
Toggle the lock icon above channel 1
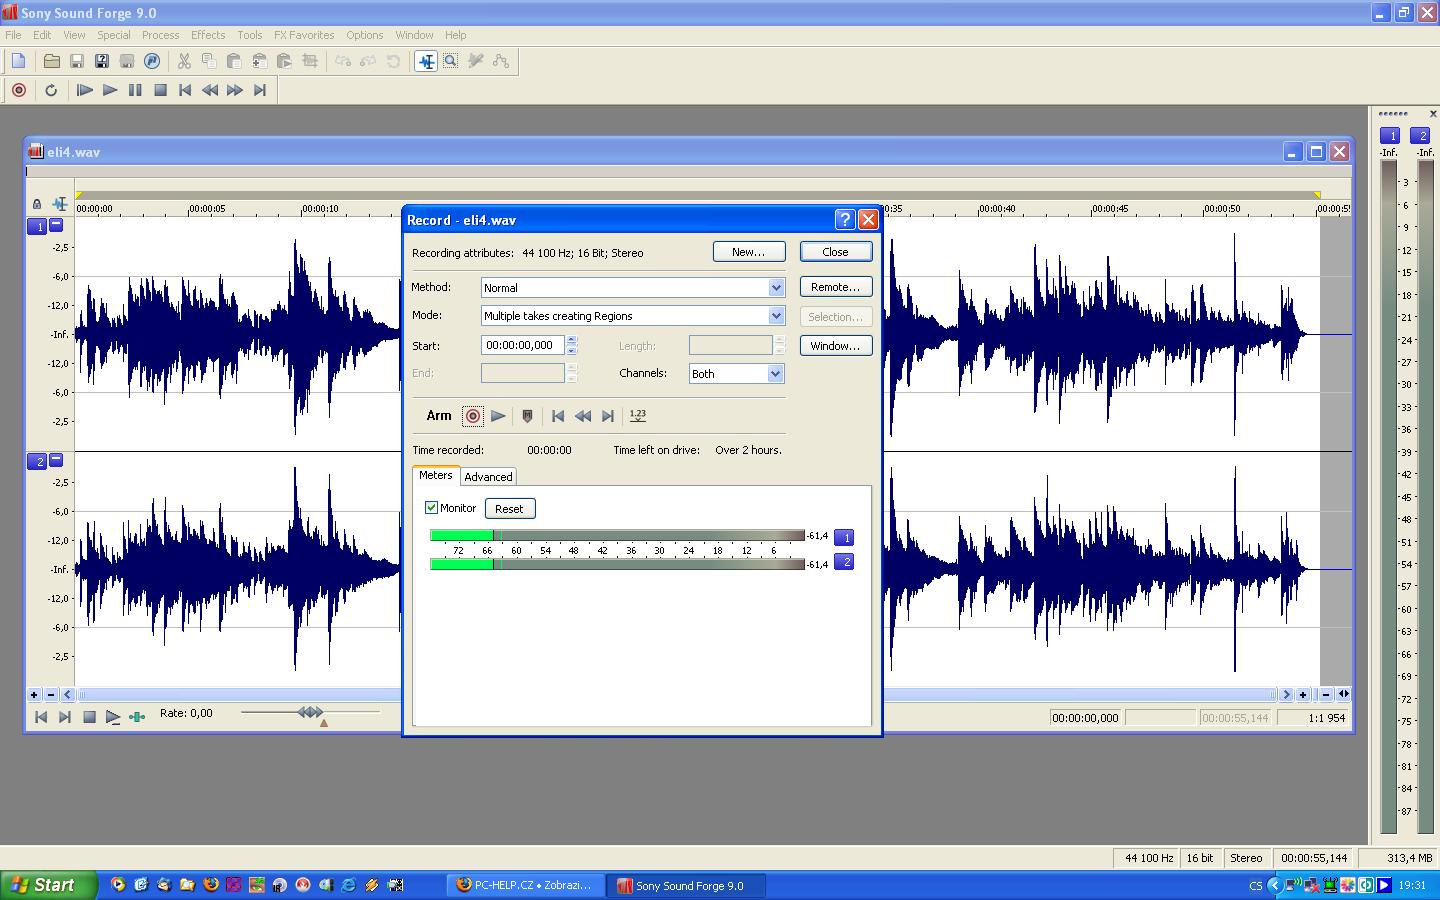point(37,204)
